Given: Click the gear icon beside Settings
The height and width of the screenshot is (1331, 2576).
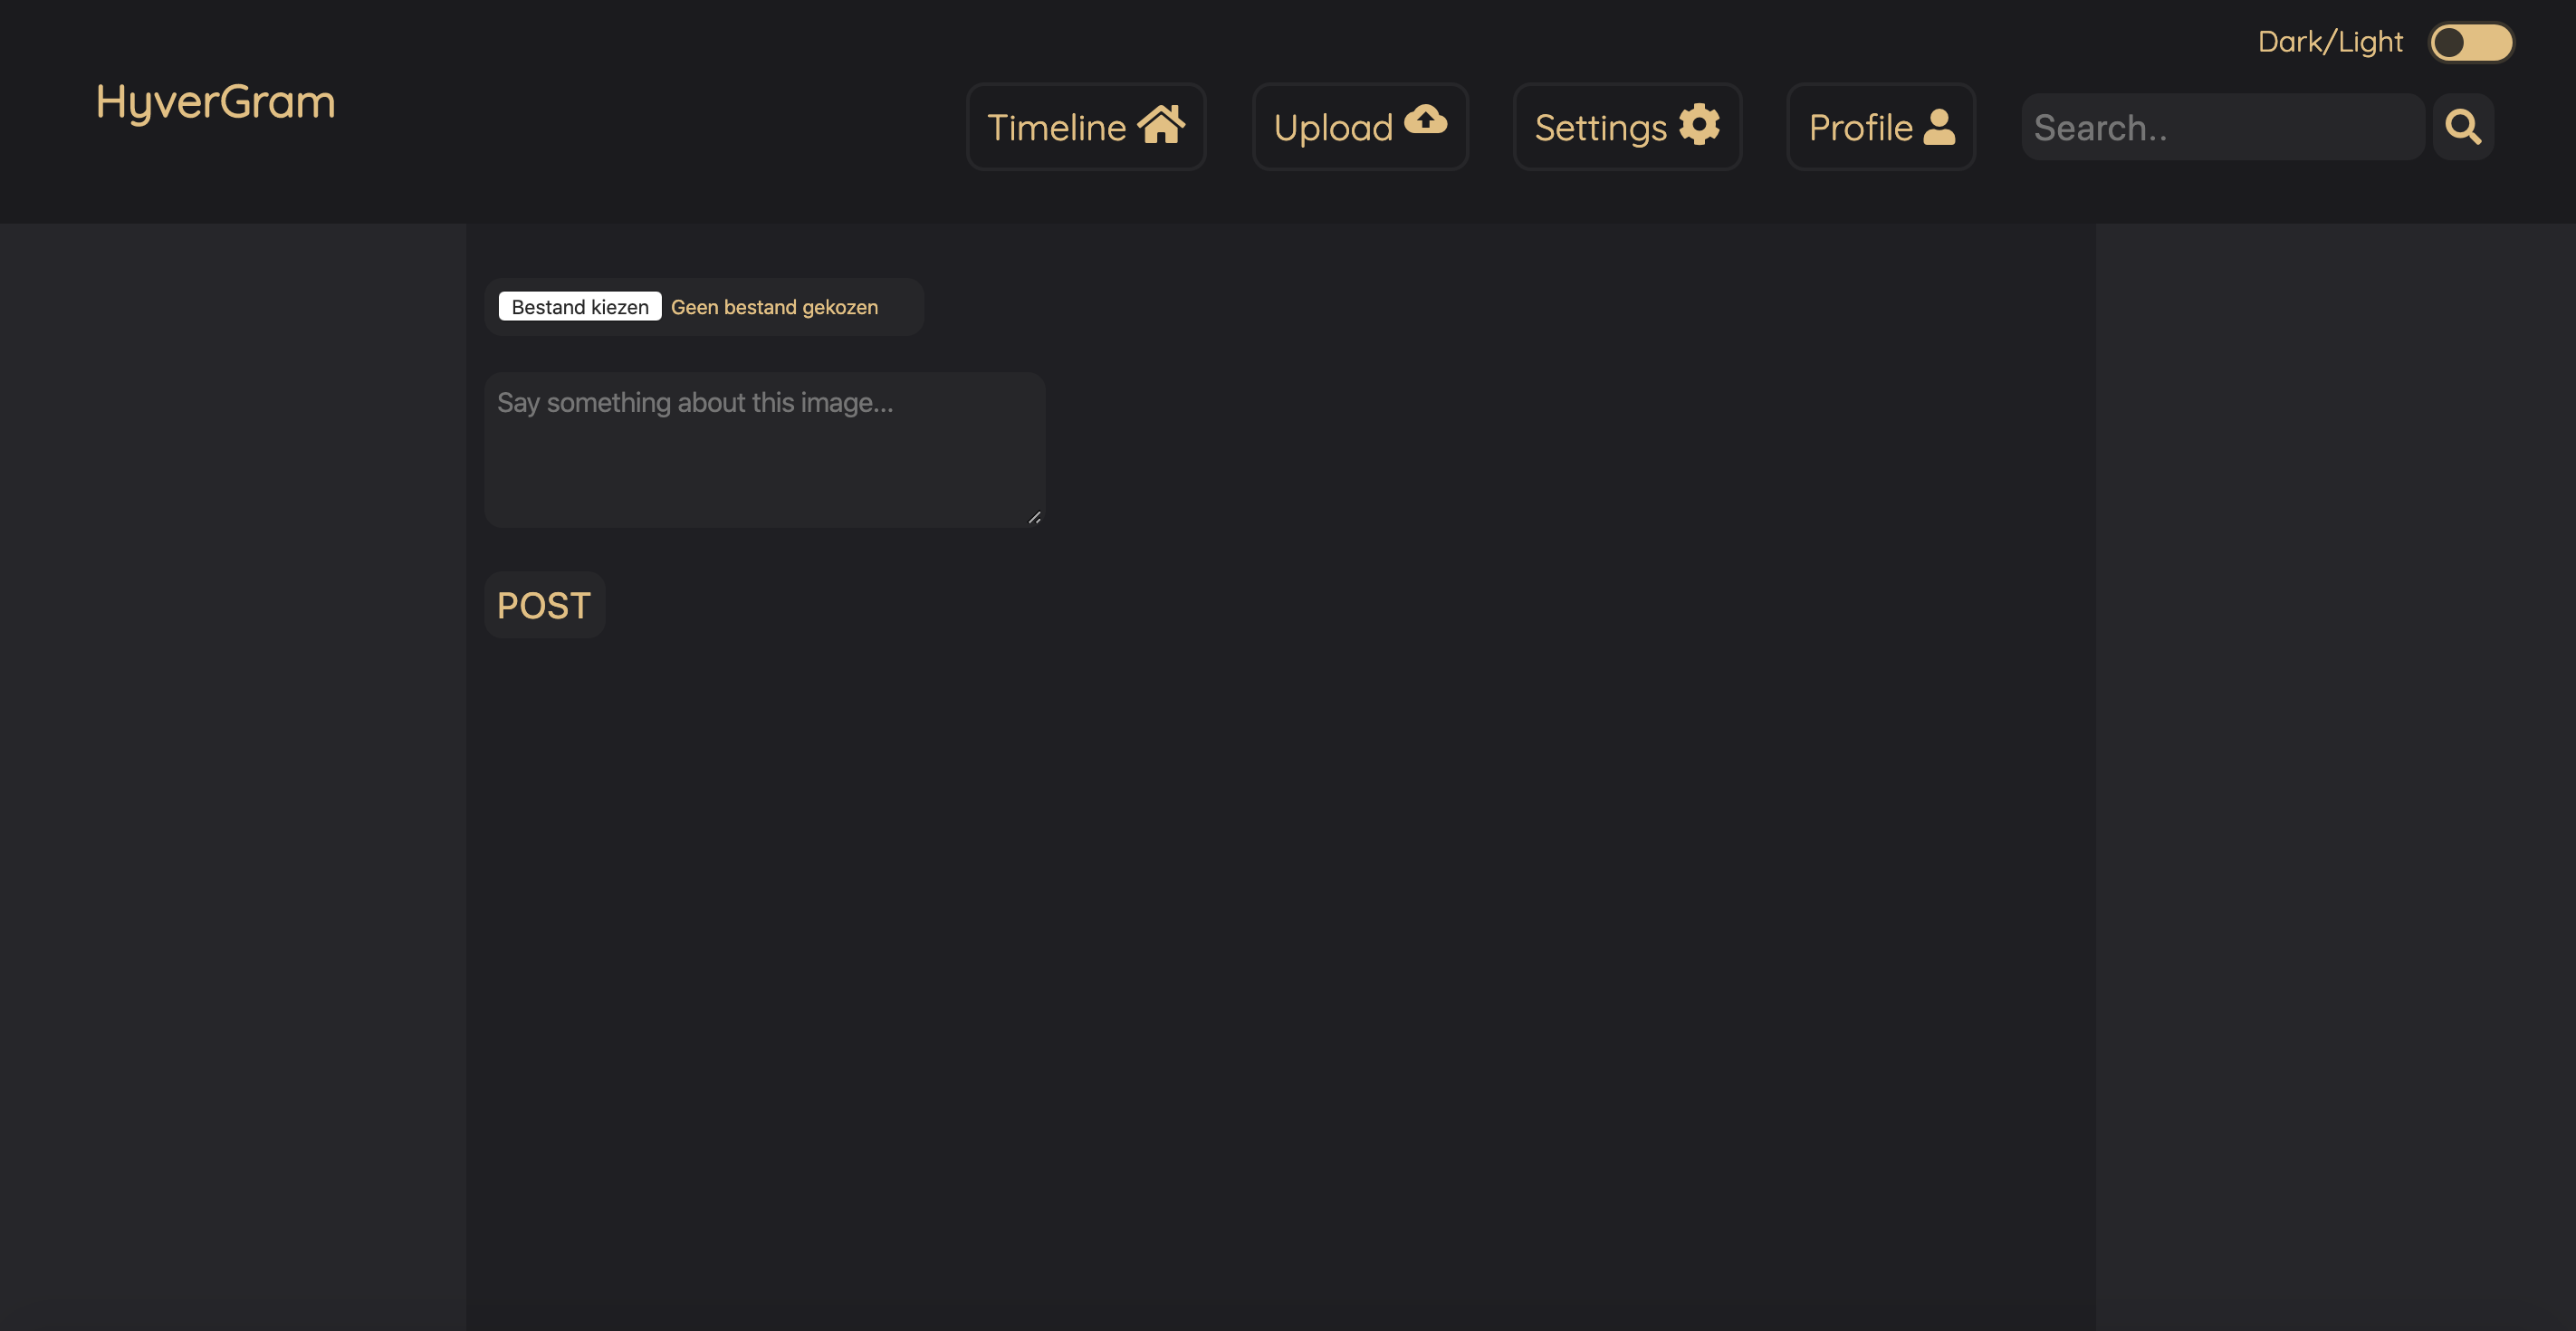Looking at the screenshot, I should point(1699,125).
